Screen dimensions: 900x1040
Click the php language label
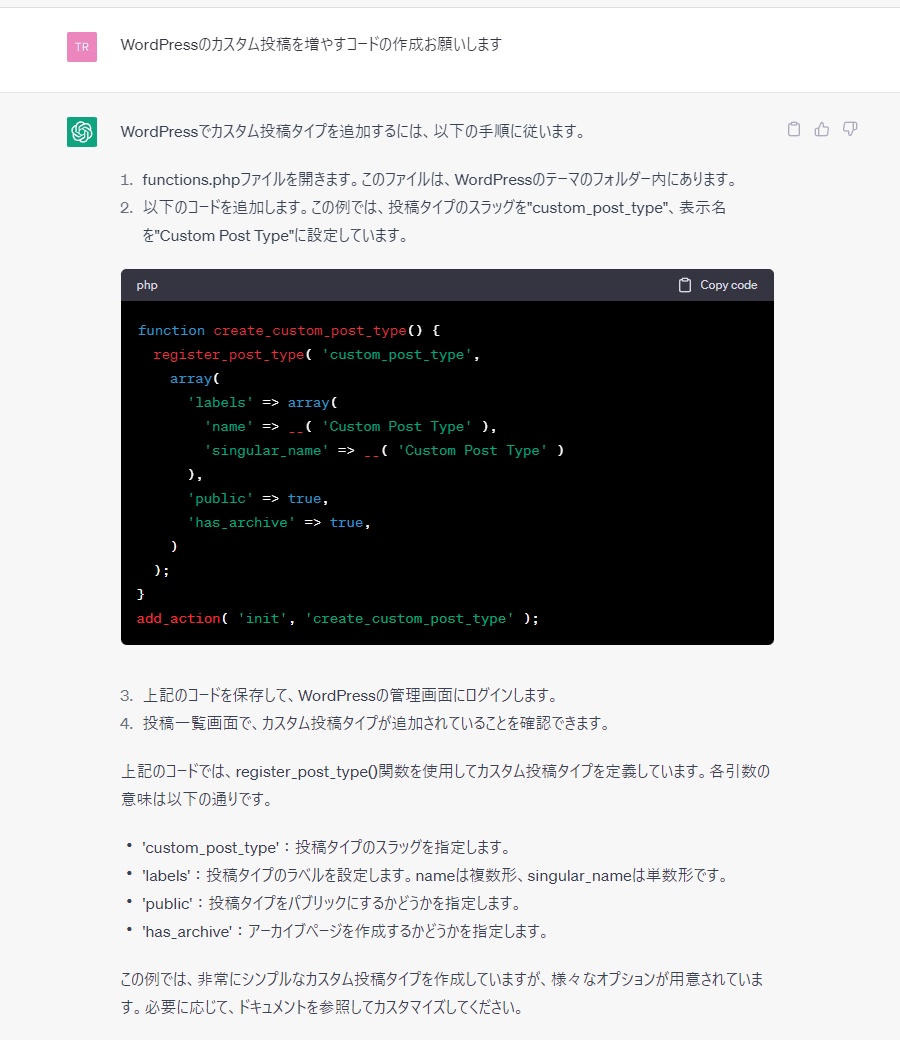(147, 285)
